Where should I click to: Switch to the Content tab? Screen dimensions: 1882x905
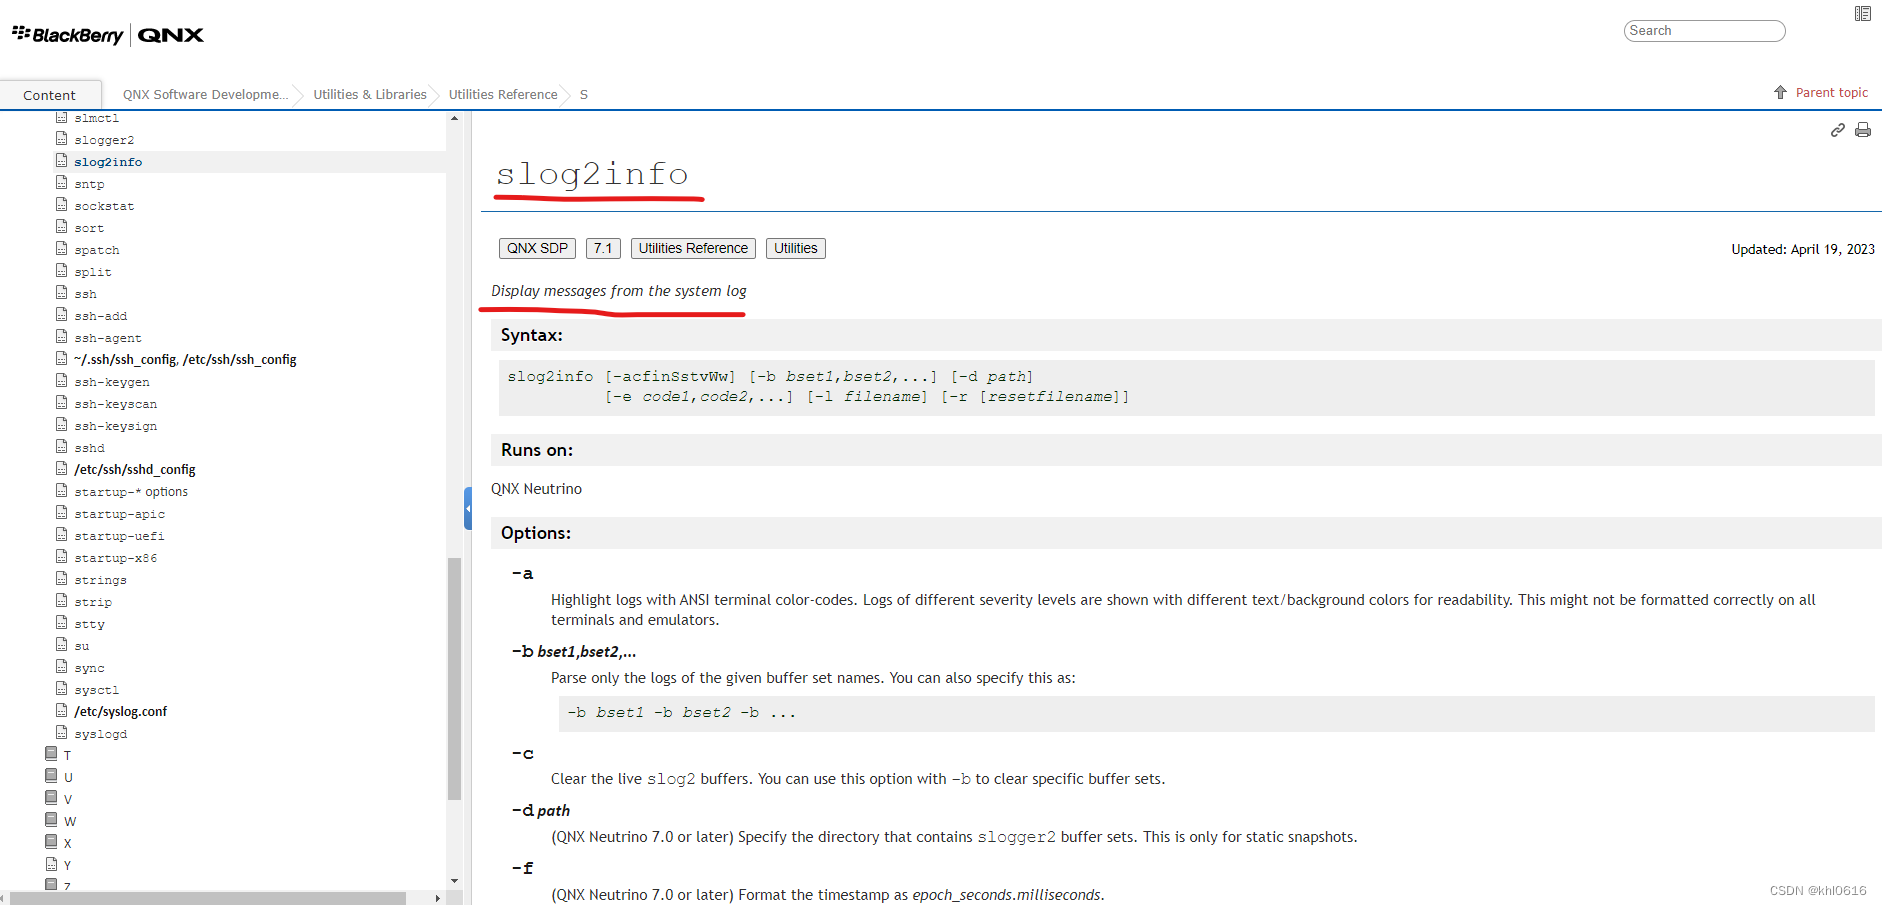(50, 95)
